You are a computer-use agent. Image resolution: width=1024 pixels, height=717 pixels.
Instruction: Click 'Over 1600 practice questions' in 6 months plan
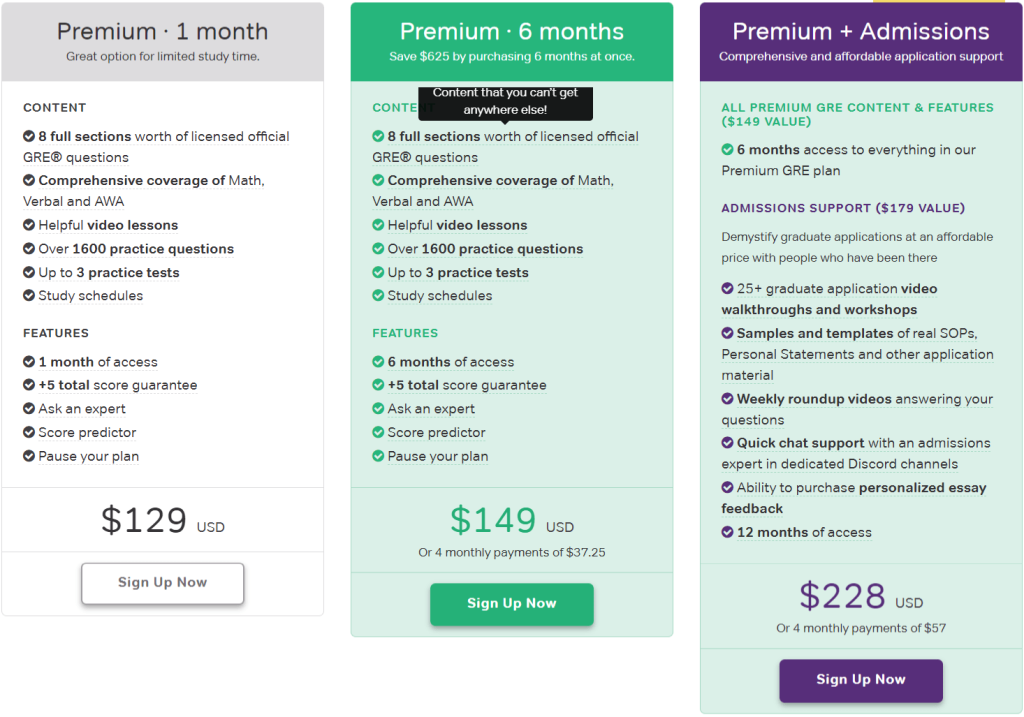coord(485,249)
